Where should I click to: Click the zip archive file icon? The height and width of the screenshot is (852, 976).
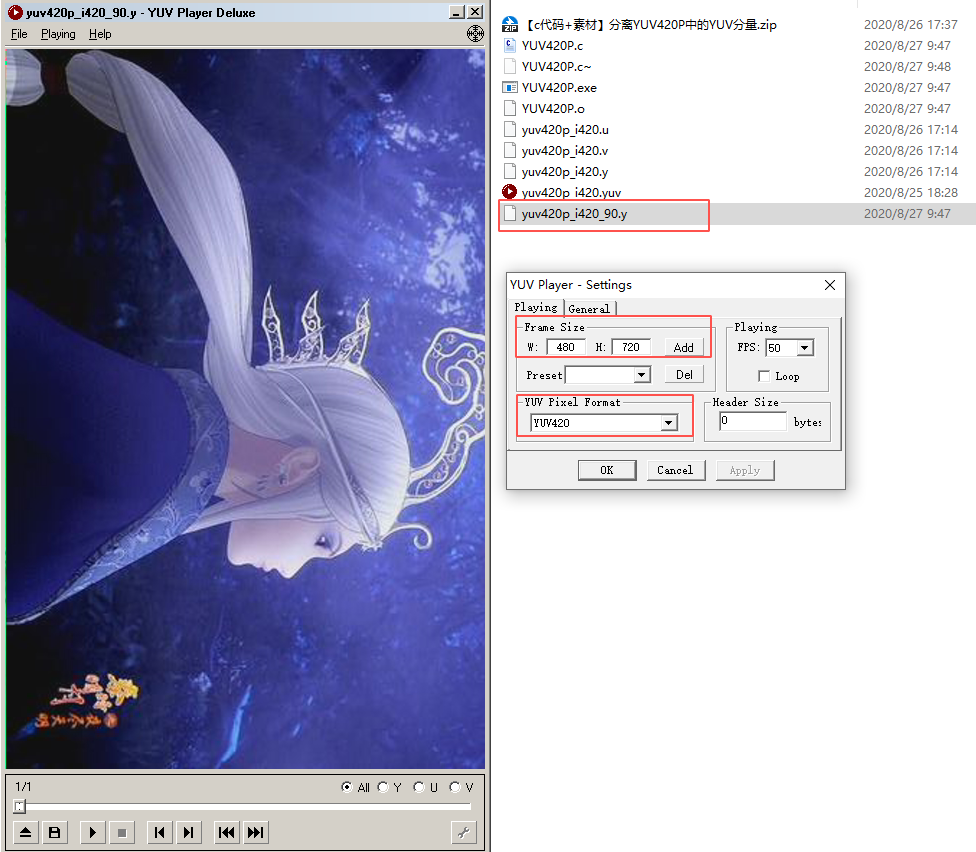510,24
